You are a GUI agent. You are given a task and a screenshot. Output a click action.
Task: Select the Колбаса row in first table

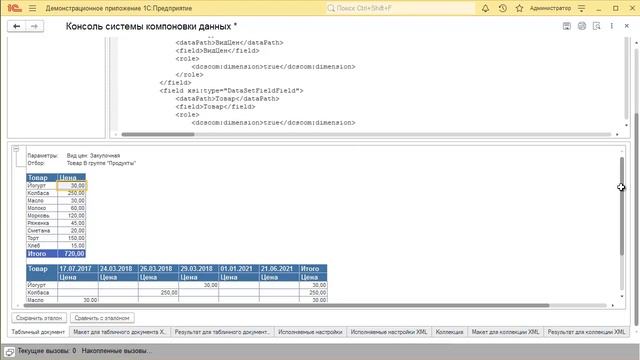56,193
